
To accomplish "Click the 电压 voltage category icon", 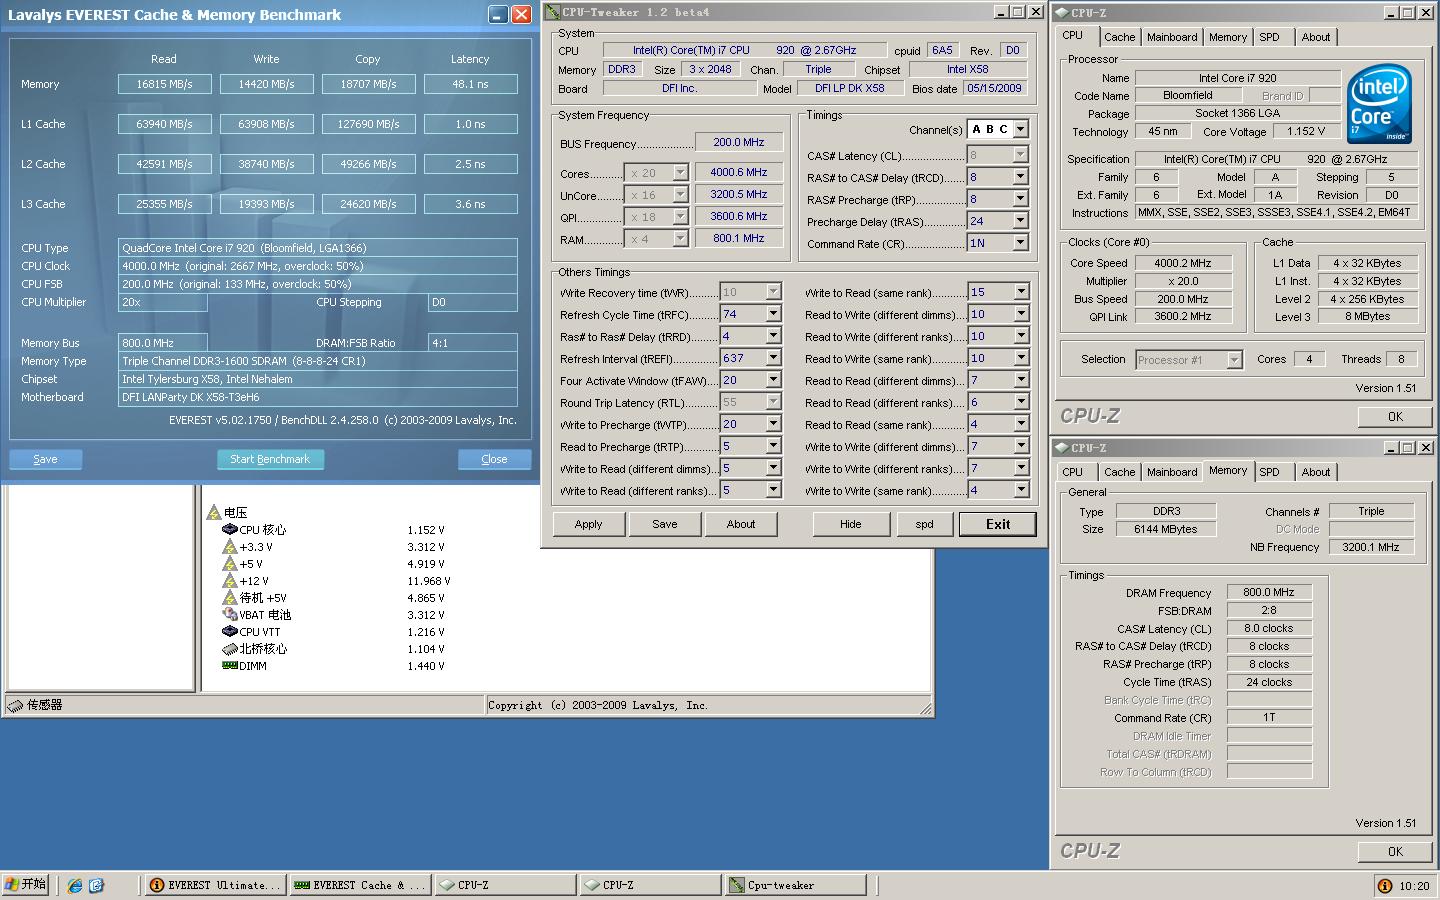I will pyautogui.click(x=213, y=513).
